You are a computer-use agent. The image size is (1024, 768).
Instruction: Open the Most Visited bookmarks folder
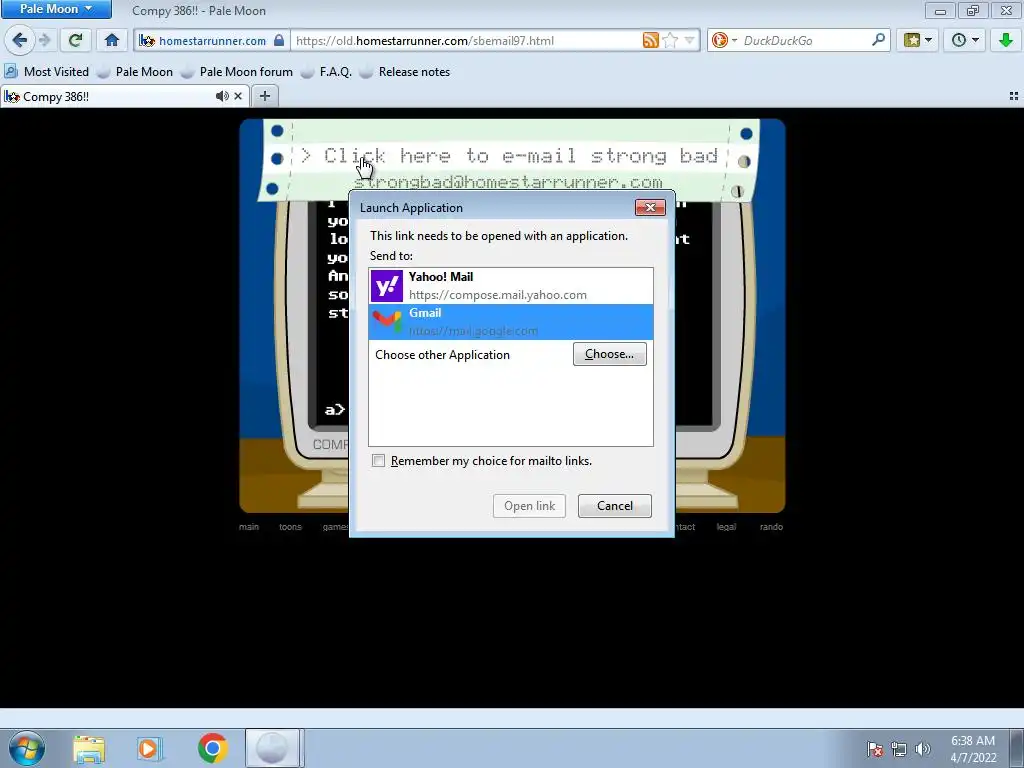click(x=46, y=72)
